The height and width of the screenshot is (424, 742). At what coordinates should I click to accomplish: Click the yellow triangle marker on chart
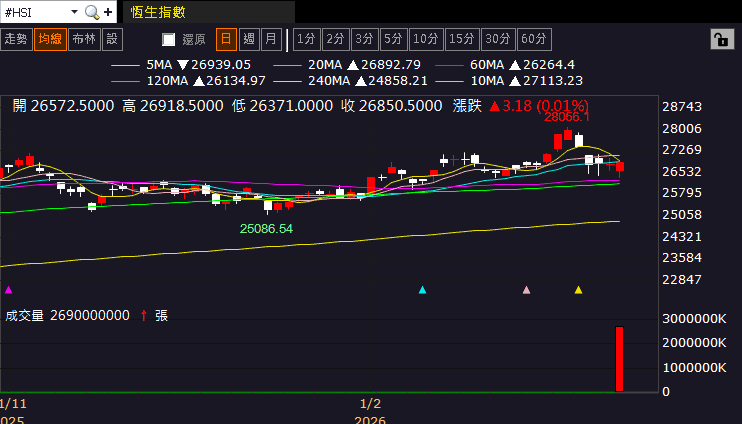(x=578, y=290)
